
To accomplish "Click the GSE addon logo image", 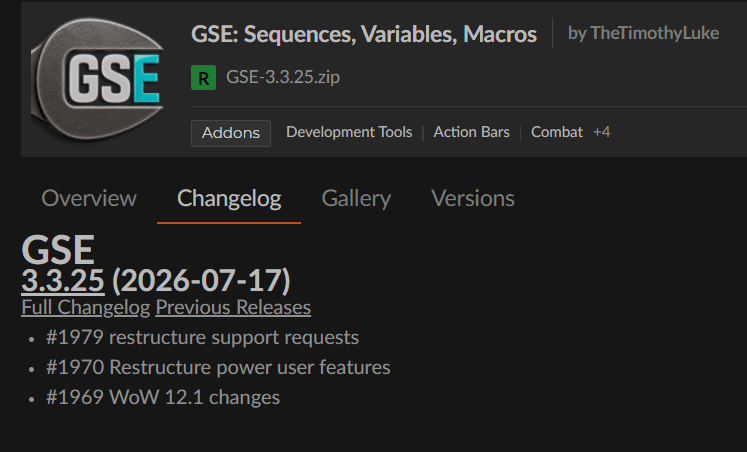I will 97,79.
